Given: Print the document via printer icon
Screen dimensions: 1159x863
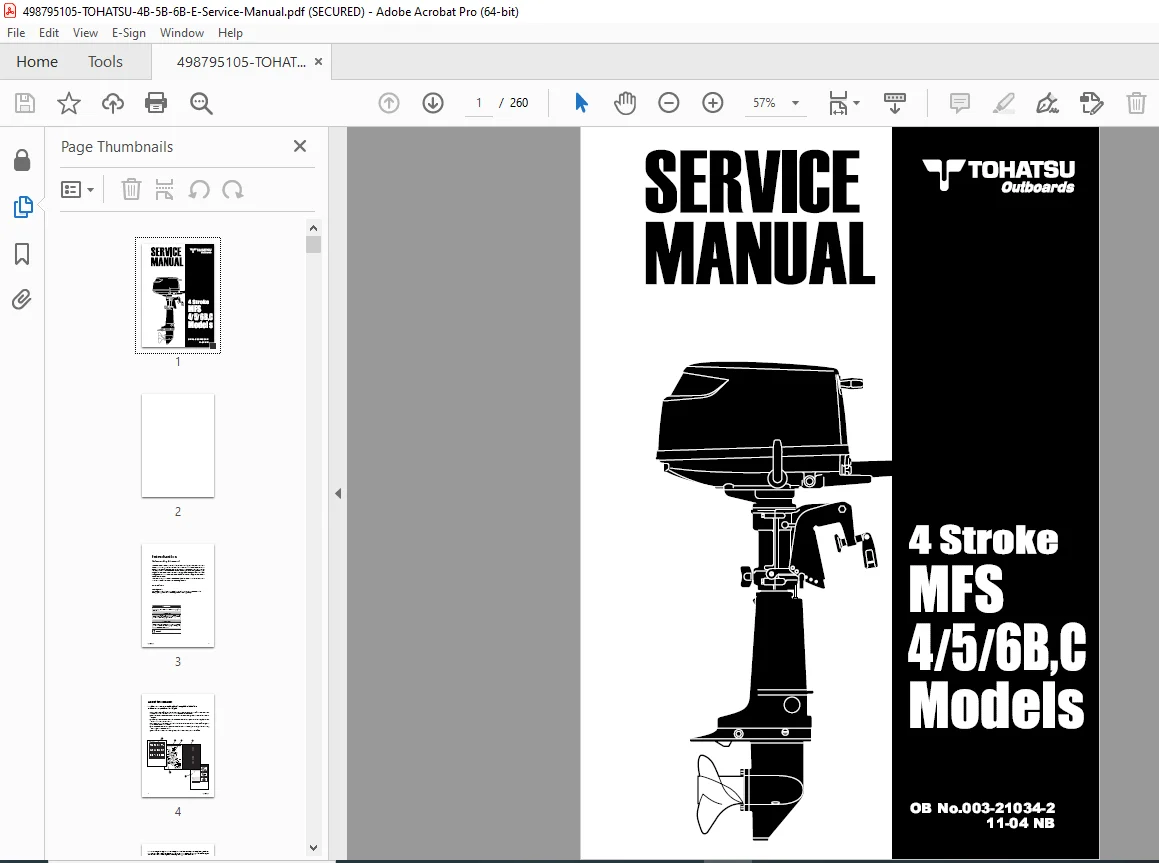Looking at the screenshot, I should pyautogui.click(x=156, y=103).
